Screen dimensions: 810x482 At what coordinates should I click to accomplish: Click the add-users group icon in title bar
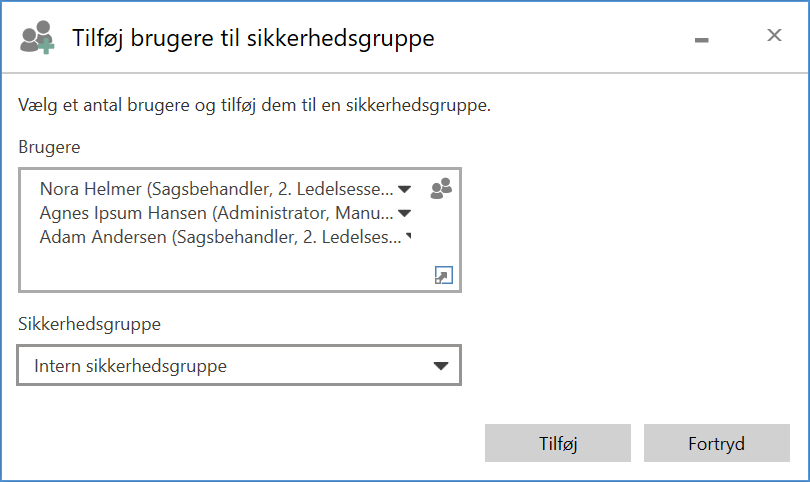pos(38,38)
